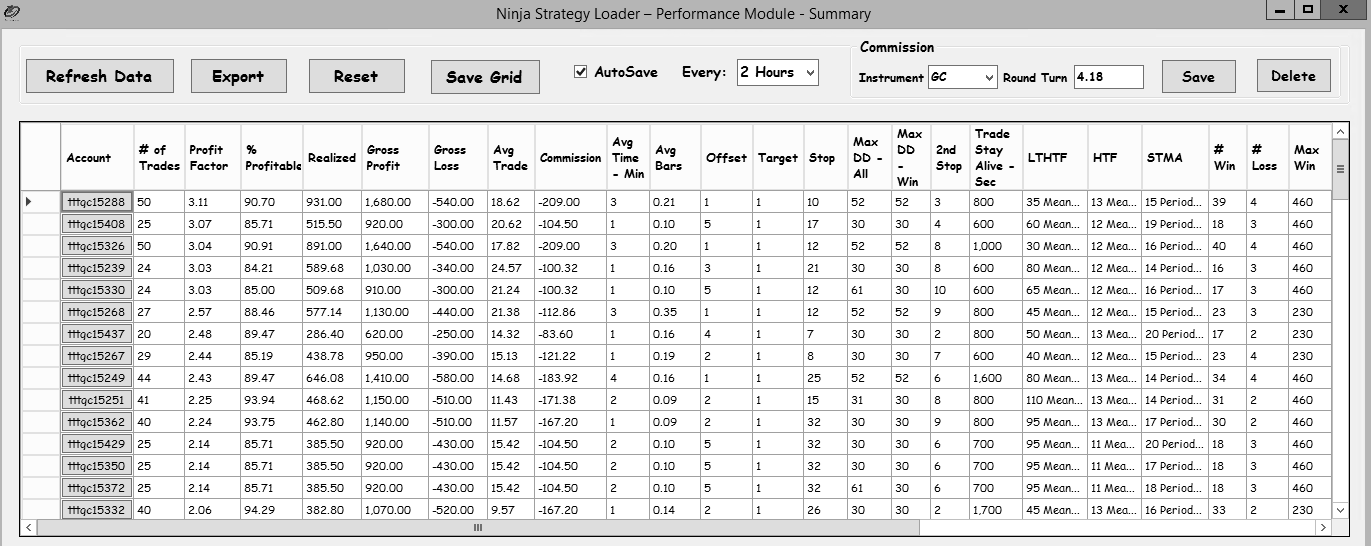Delete the commission entry
The image size is (1371, 546).
(1293, 76)
